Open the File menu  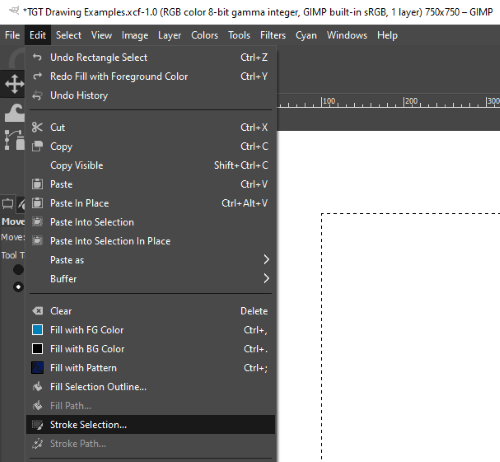click(12, 35)
